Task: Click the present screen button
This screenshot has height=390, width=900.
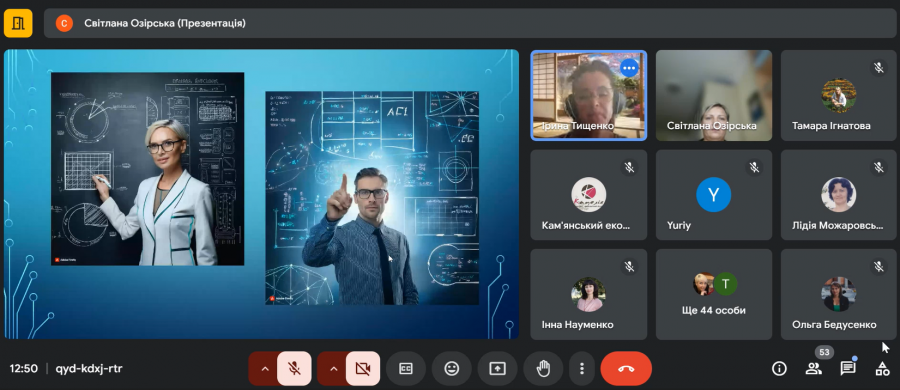Action: click(x=498, y=368)
